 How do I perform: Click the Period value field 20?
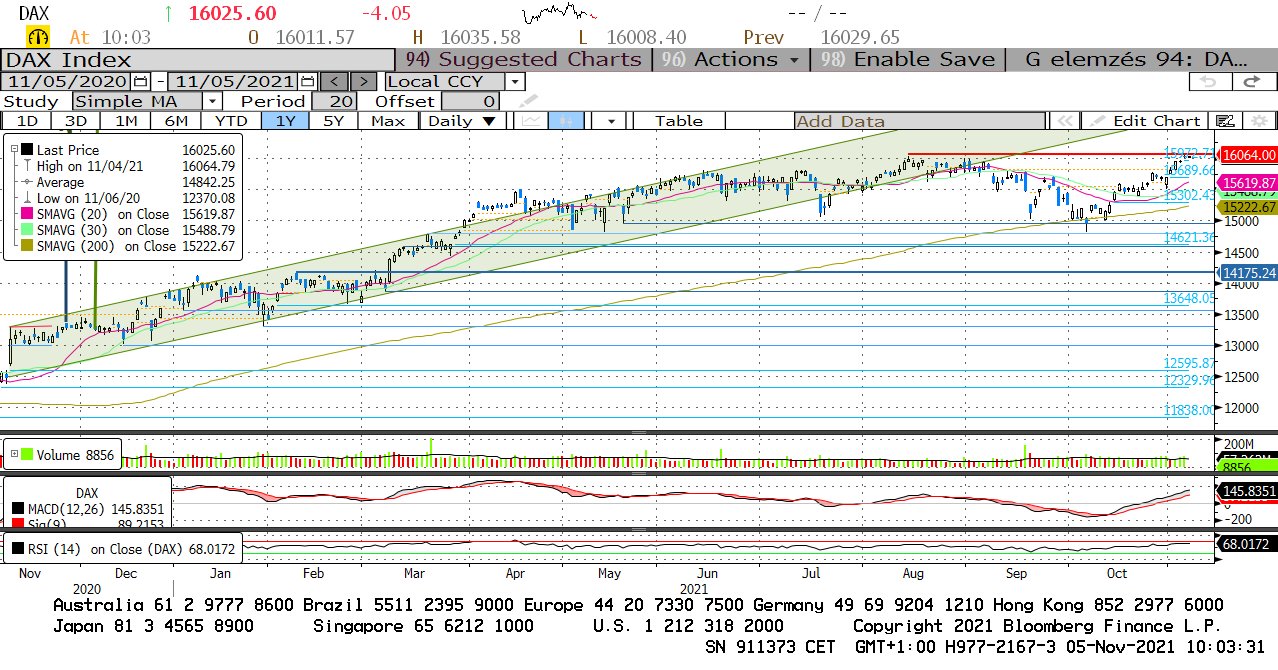(x=334, y=101)
